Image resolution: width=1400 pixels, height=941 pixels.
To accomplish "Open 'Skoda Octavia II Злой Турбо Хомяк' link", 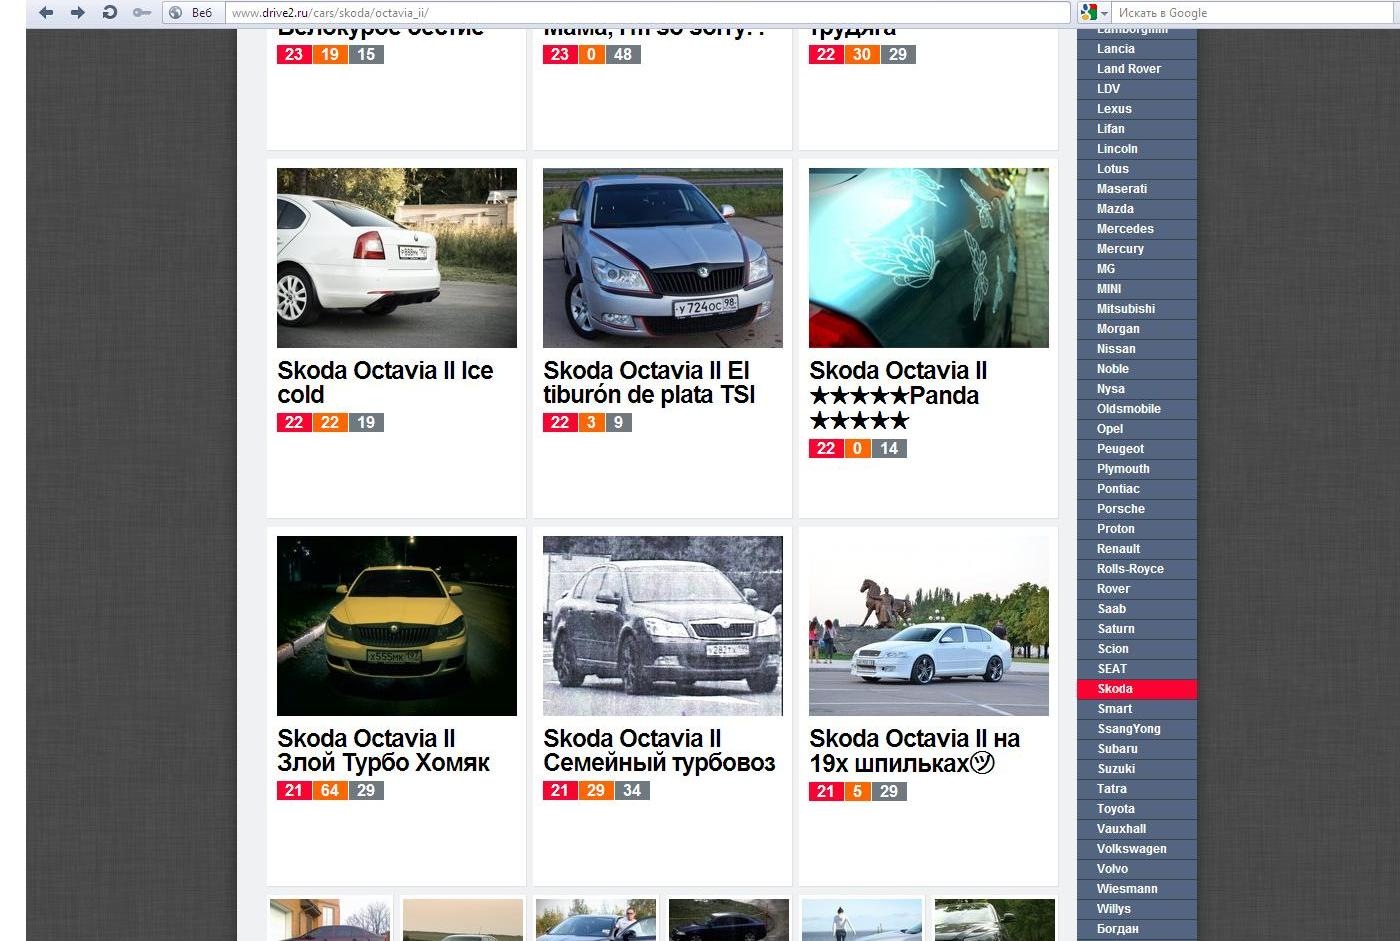I will pos(383,751).
